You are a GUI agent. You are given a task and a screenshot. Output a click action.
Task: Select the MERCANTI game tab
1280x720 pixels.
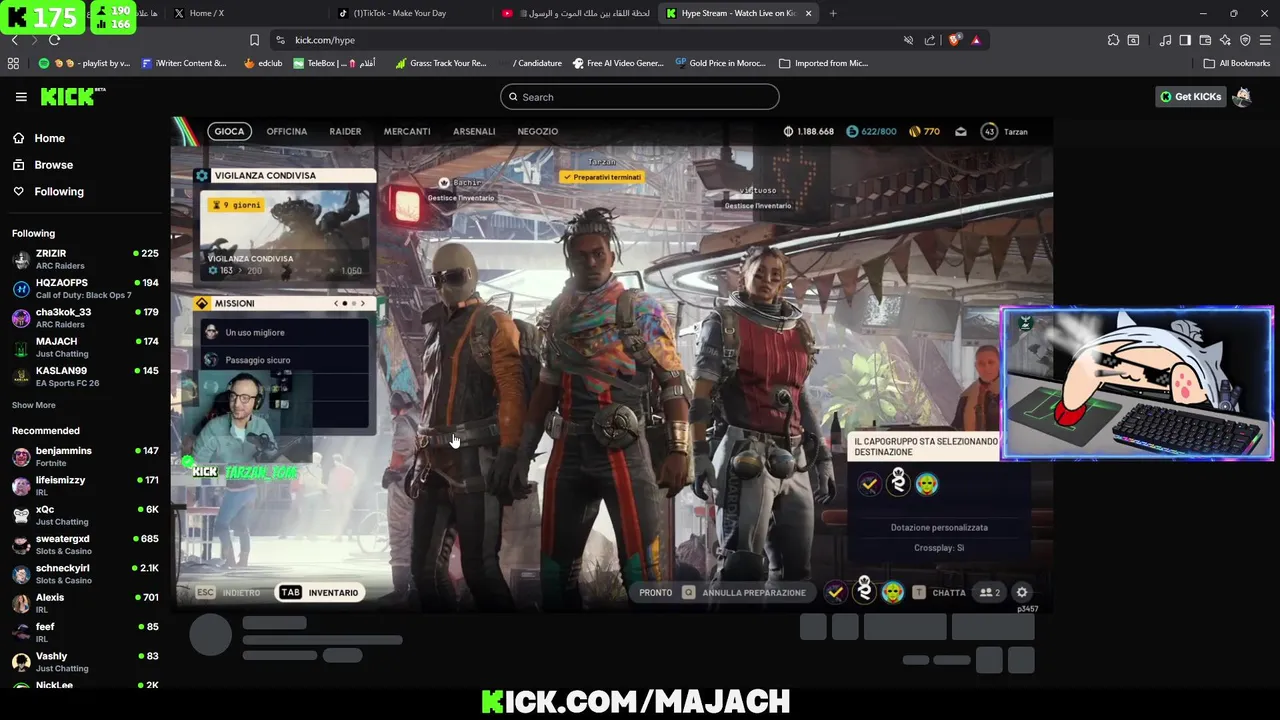tap(407, 131)
